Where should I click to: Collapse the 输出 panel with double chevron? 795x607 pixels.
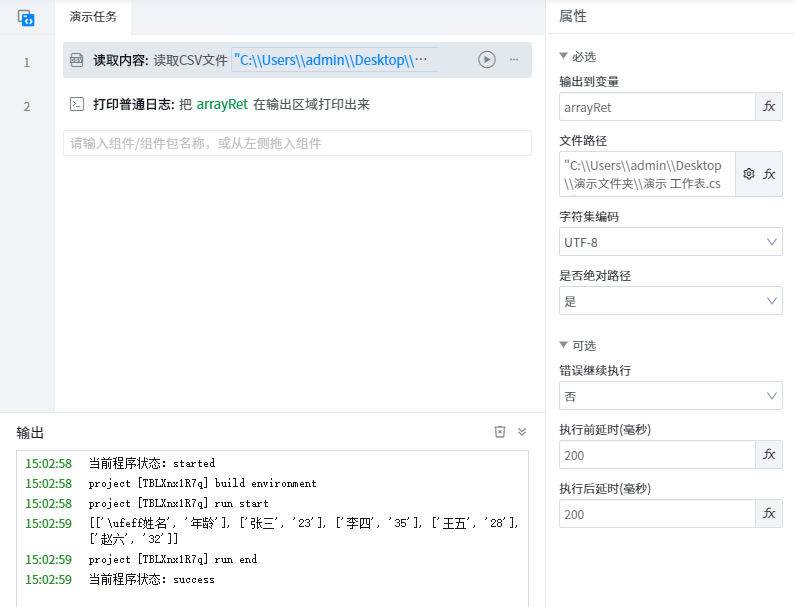[x=522, y=432]
